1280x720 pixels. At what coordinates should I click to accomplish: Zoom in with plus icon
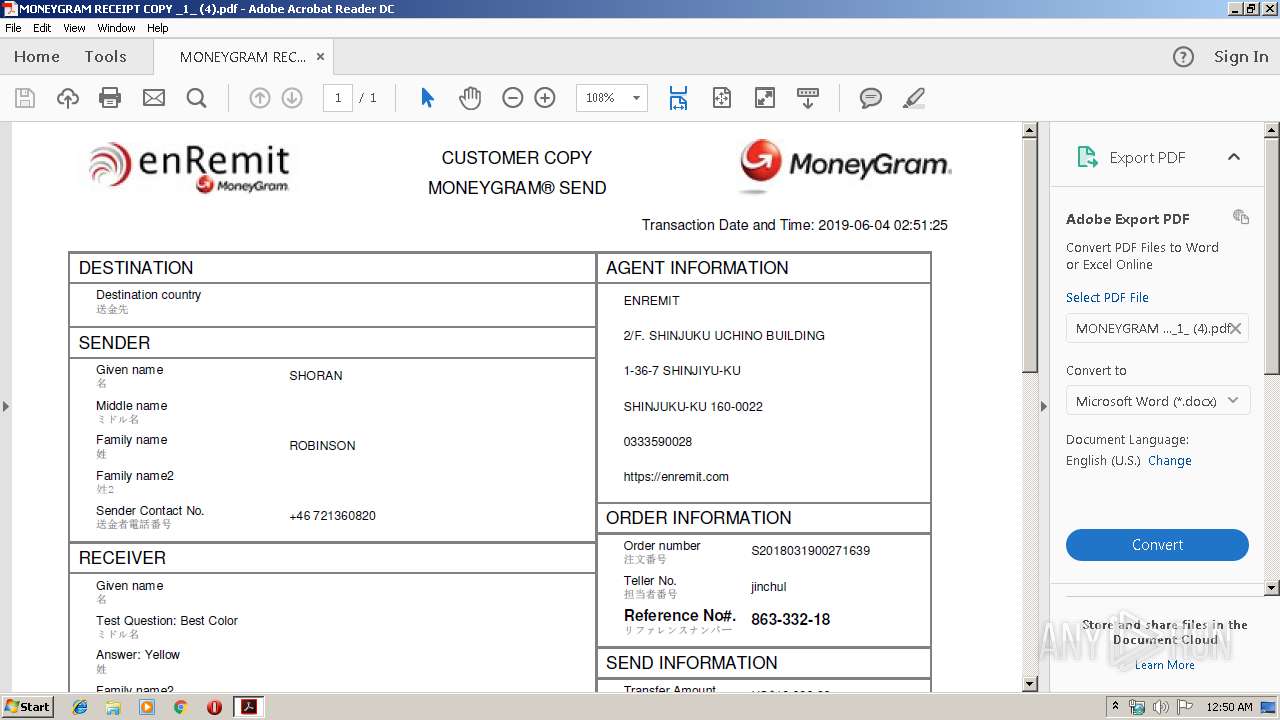(x=545, y=98)
